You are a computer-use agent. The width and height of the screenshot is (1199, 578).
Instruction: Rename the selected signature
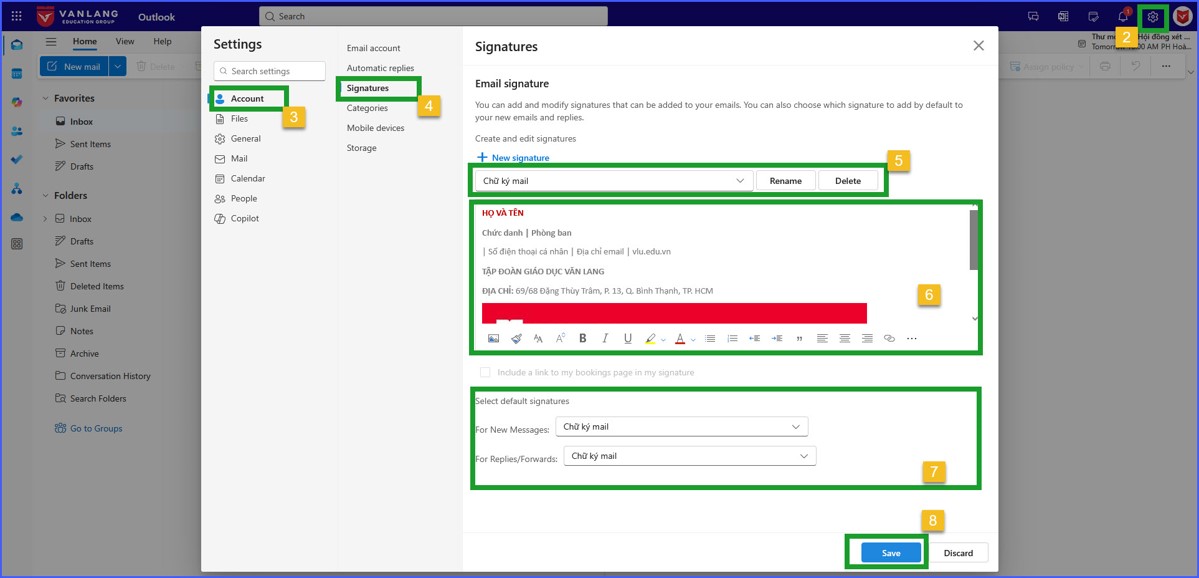click(785, 181)
